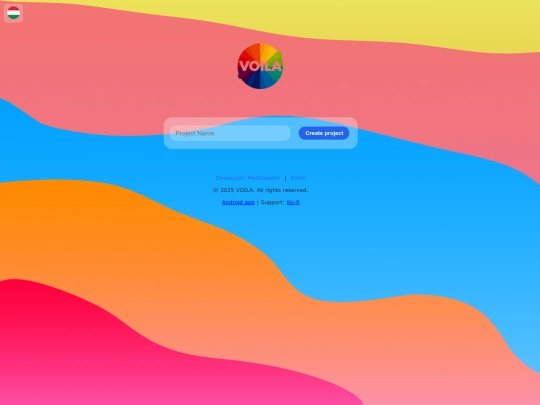The width and height of the screenshot is (540, 405).
Task: Open the Developer: Matthiasdev link
Action: coord(248,178)
